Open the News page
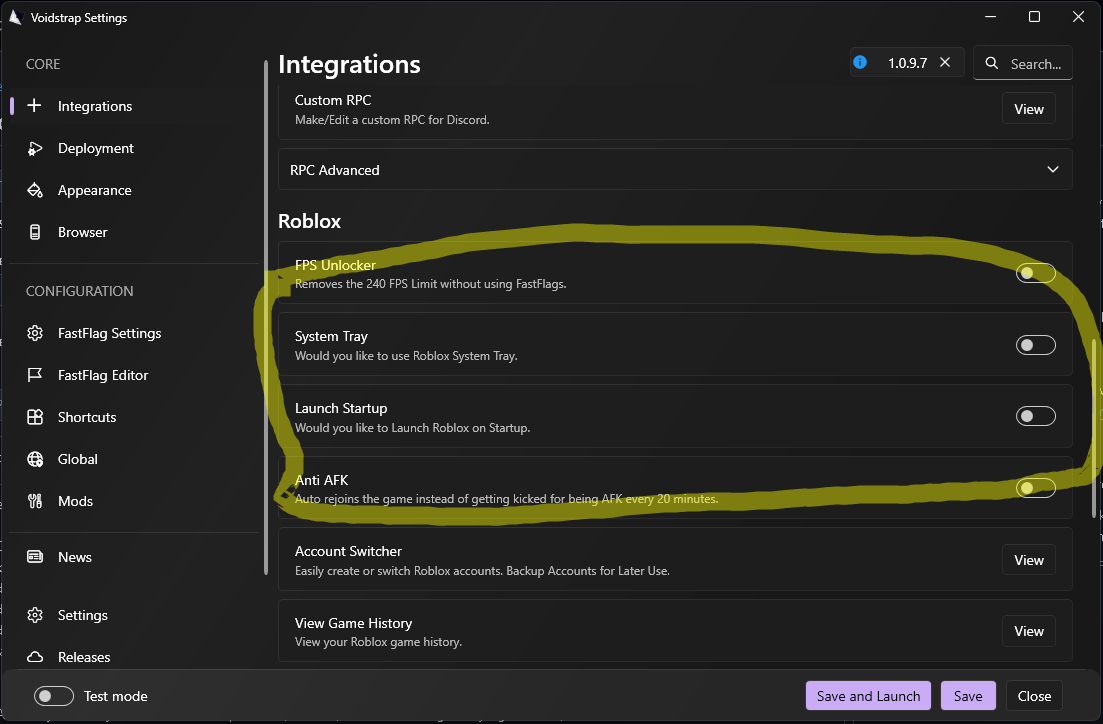 [134, 557]
